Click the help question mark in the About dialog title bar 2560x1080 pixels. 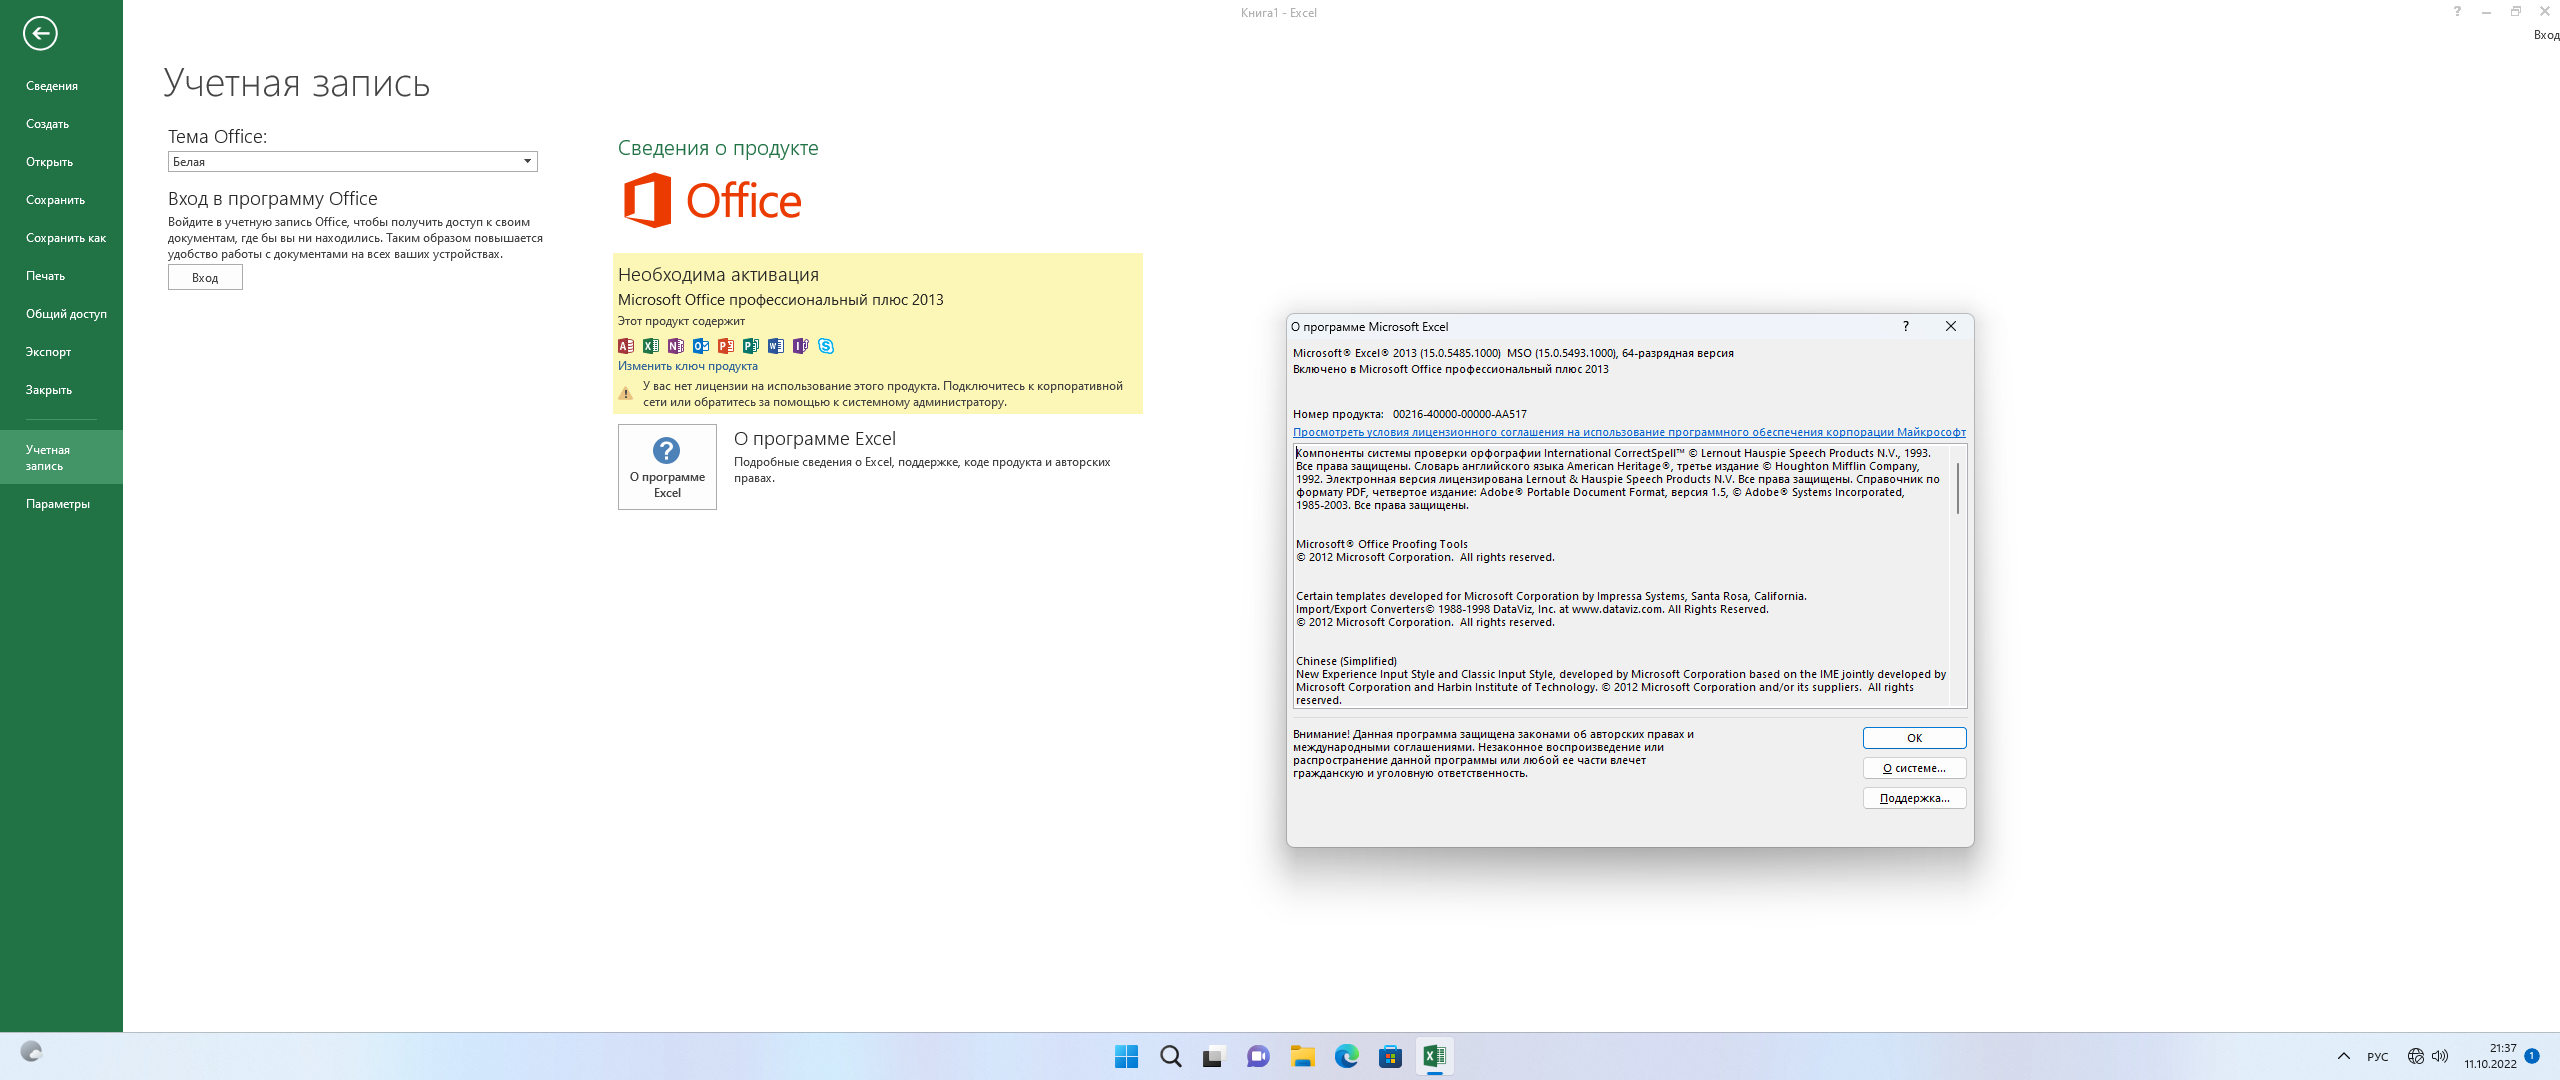[1905, 326]
